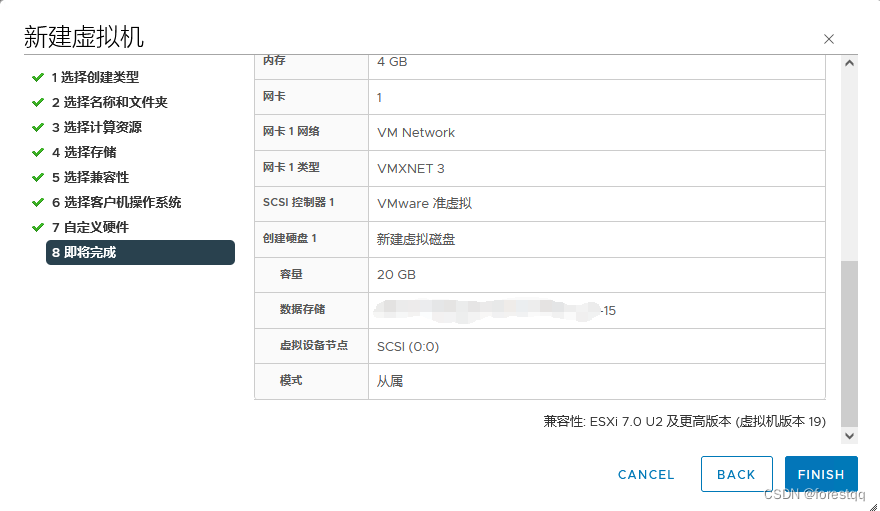
Task: Click the VMXNET 3 value
Action: 410,169
